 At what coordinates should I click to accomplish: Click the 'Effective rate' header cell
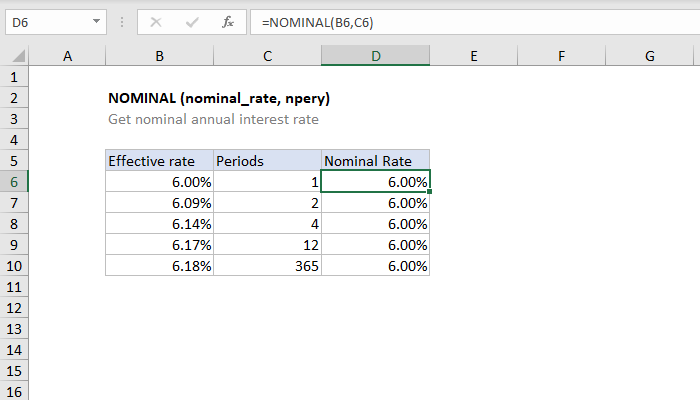(159, 161)
